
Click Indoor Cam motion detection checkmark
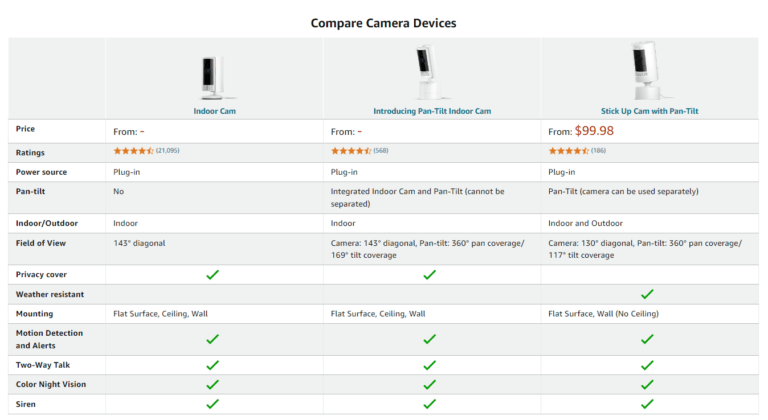pos(212,339)
